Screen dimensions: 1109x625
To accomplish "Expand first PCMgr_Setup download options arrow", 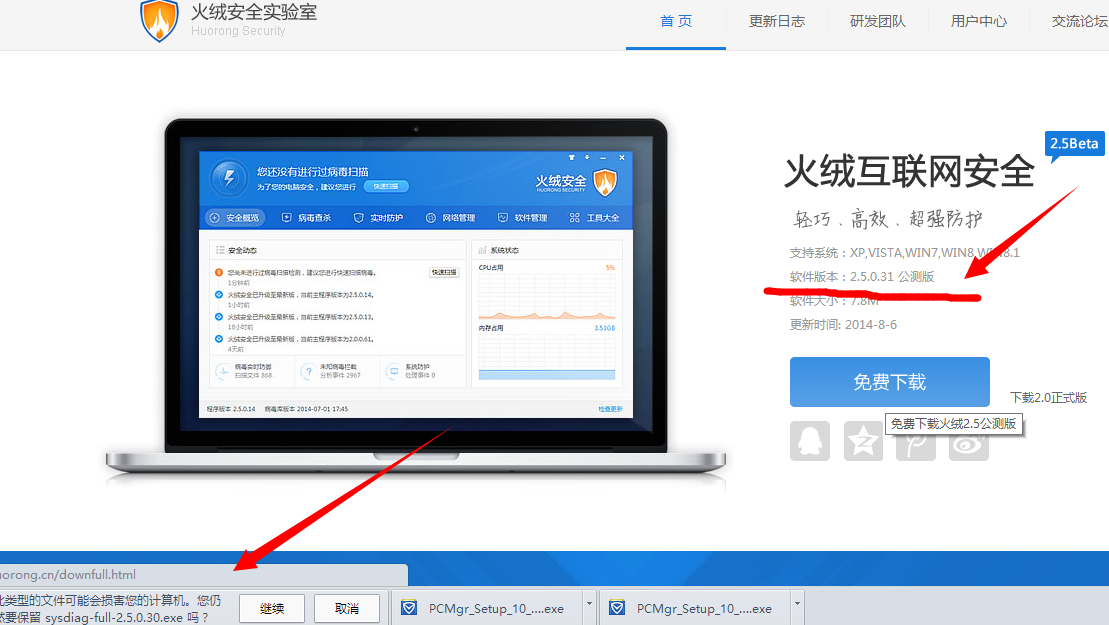I will (x=589, y=605).
